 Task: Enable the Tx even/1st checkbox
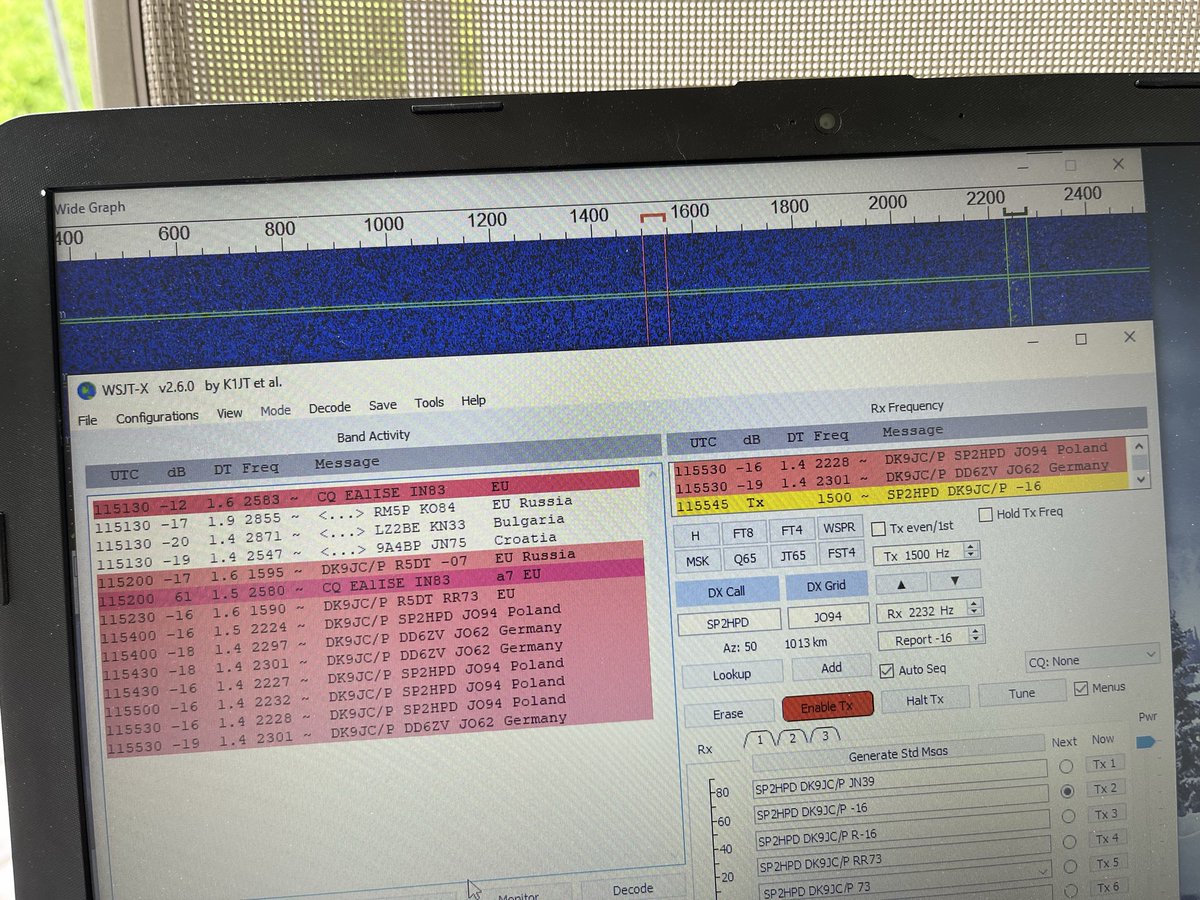point(879,528)
